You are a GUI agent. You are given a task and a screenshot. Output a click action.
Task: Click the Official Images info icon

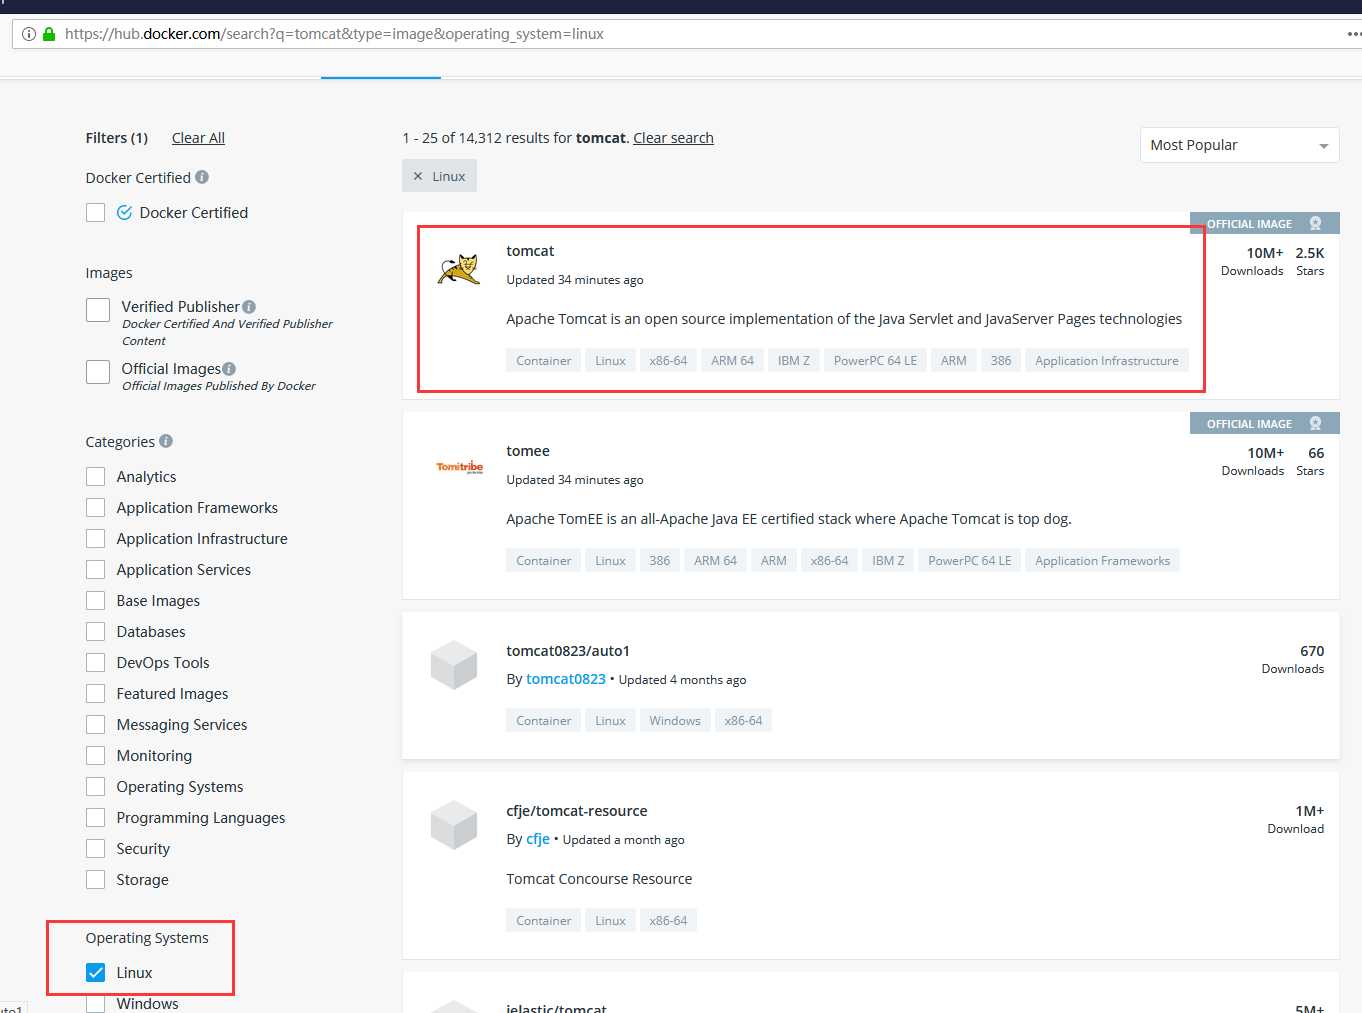[229, 369]
